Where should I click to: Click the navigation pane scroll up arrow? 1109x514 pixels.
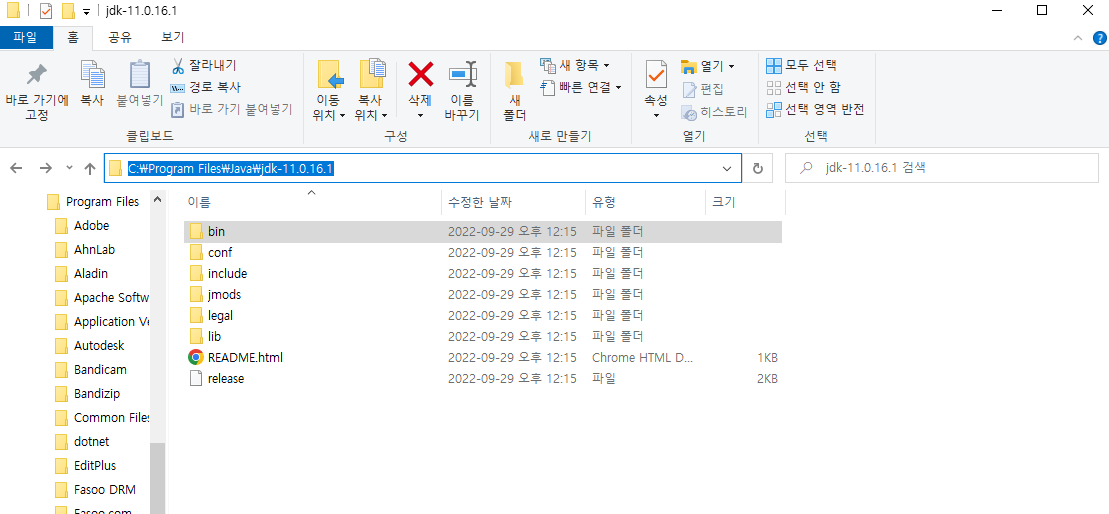point(157,201)
